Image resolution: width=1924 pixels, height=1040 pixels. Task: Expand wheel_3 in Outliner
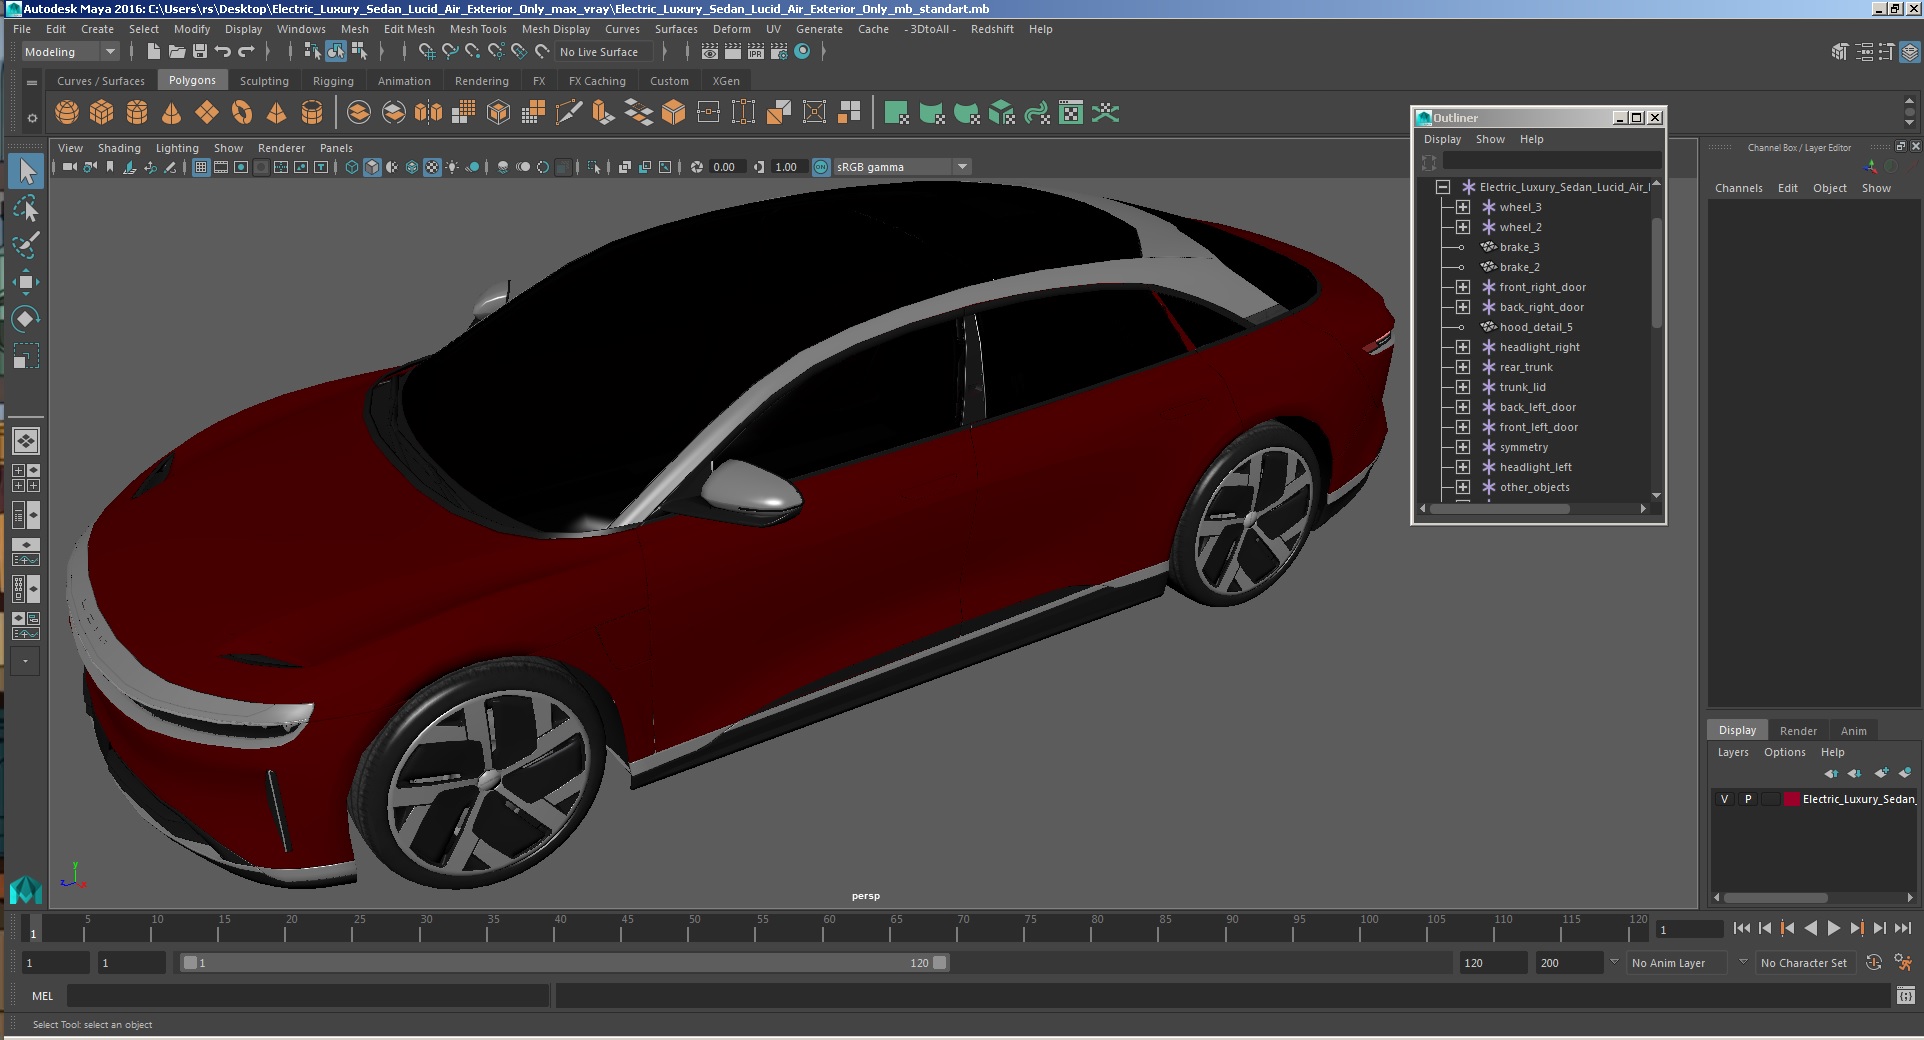1462,207
